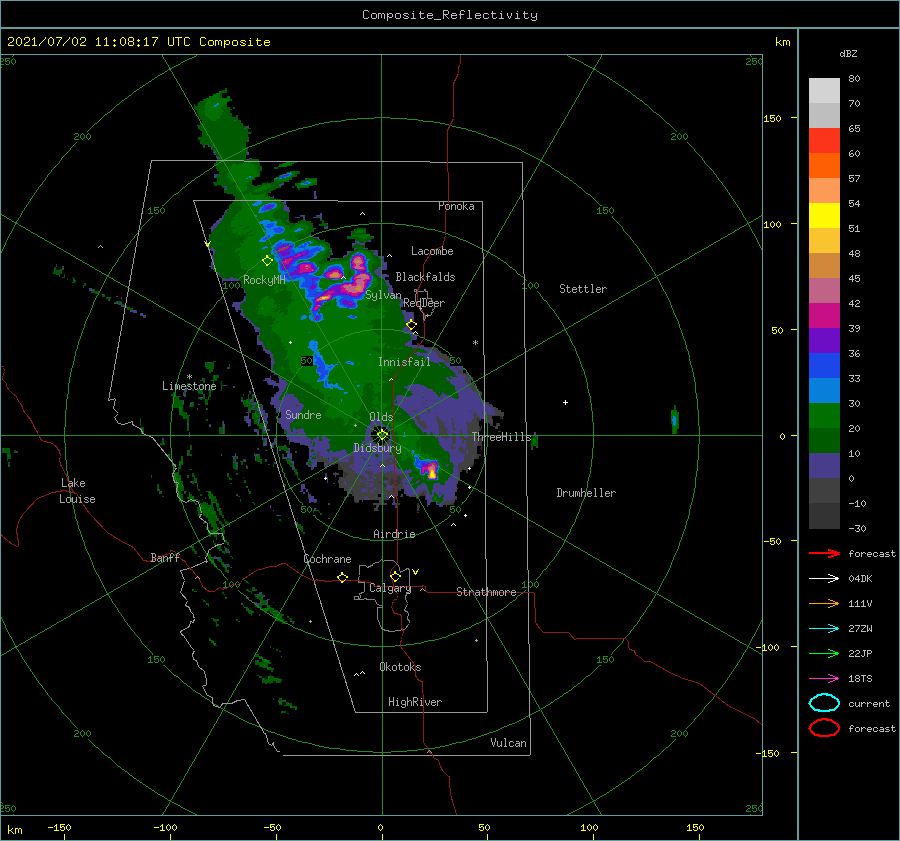Click the dark gray -30 dBZ swatch
This screenshot has width=900, height=841.
(x=824, y=516)
